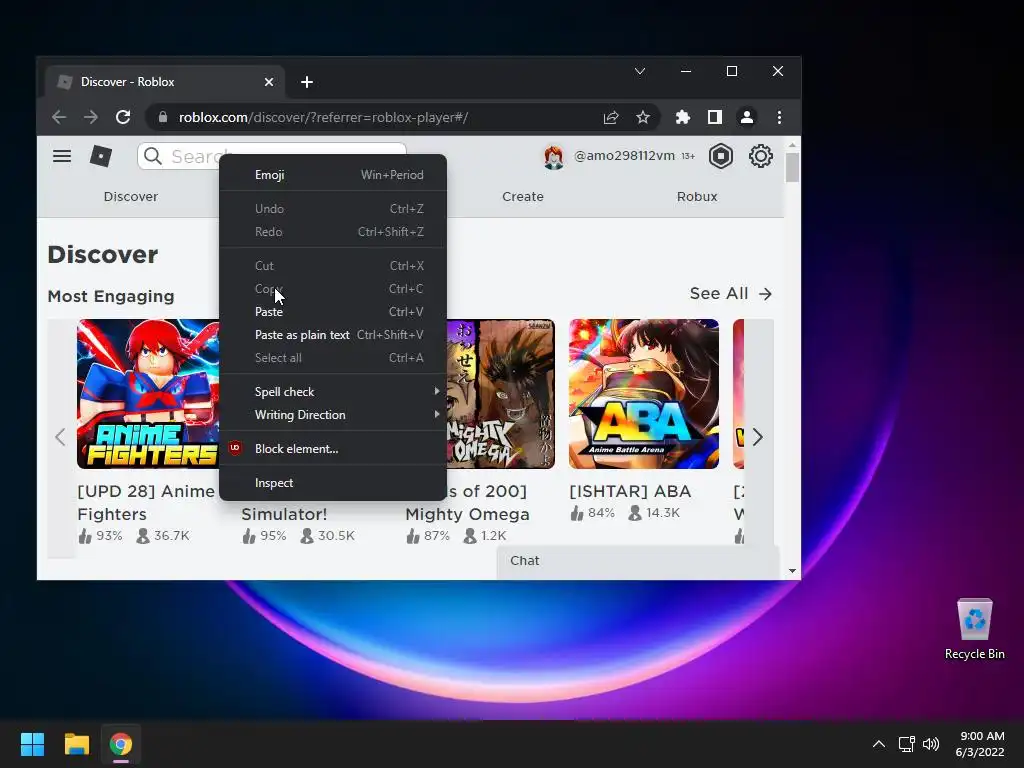The image size is (1024, 768).
Task: Toggle the Chrome side panel icon
Action: click(x=714, y=118)
